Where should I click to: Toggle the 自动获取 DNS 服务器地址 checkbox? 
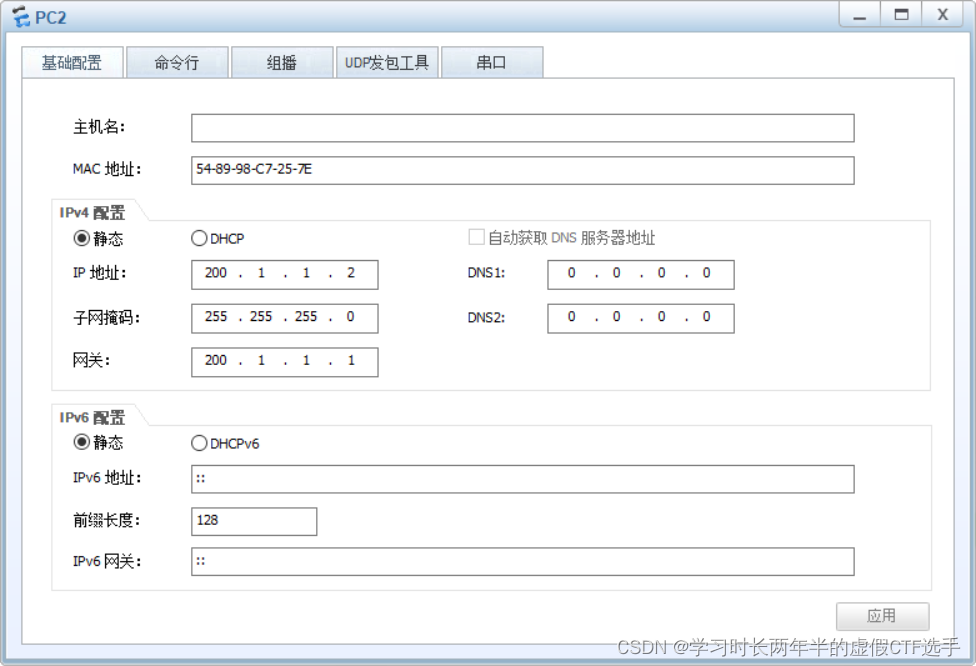coord(476,237)
